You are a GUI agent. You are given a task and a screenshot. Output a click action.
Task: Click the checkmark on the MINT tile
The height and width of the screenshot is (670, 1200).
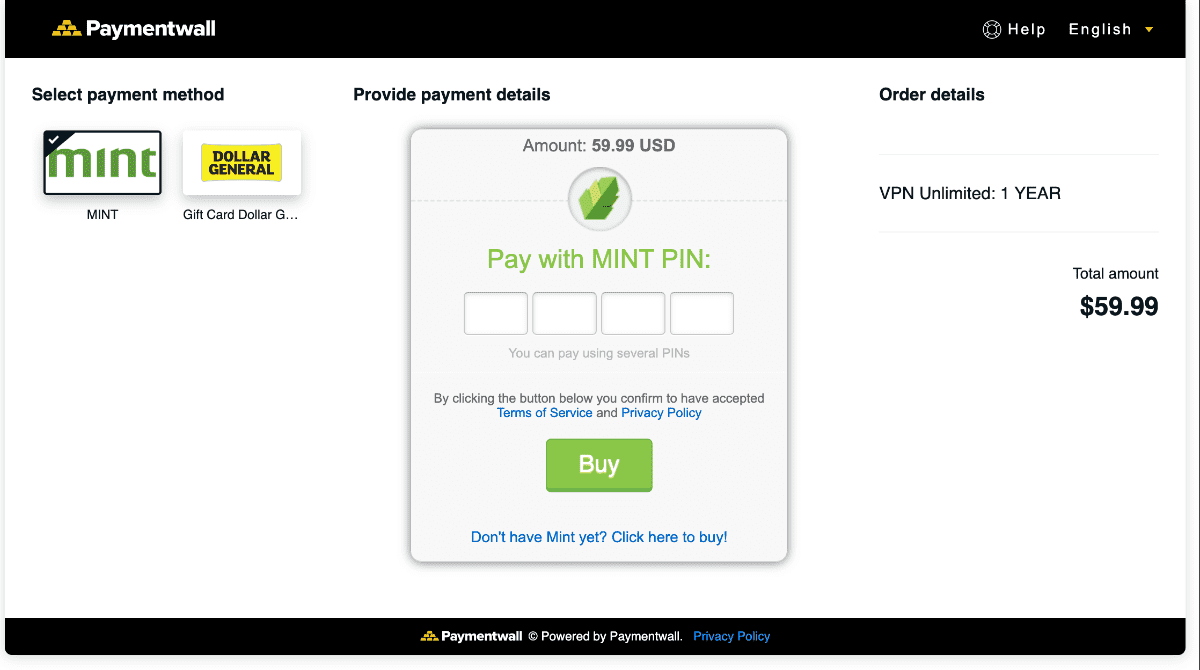click(53, 140)
